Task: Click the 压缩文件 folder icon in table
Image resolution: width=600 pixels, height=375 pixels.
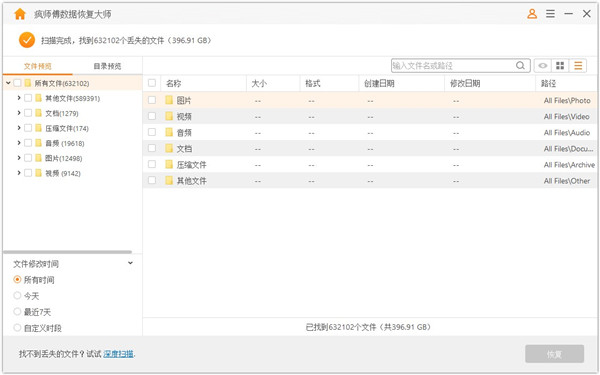Action: (x=169, y=165)
